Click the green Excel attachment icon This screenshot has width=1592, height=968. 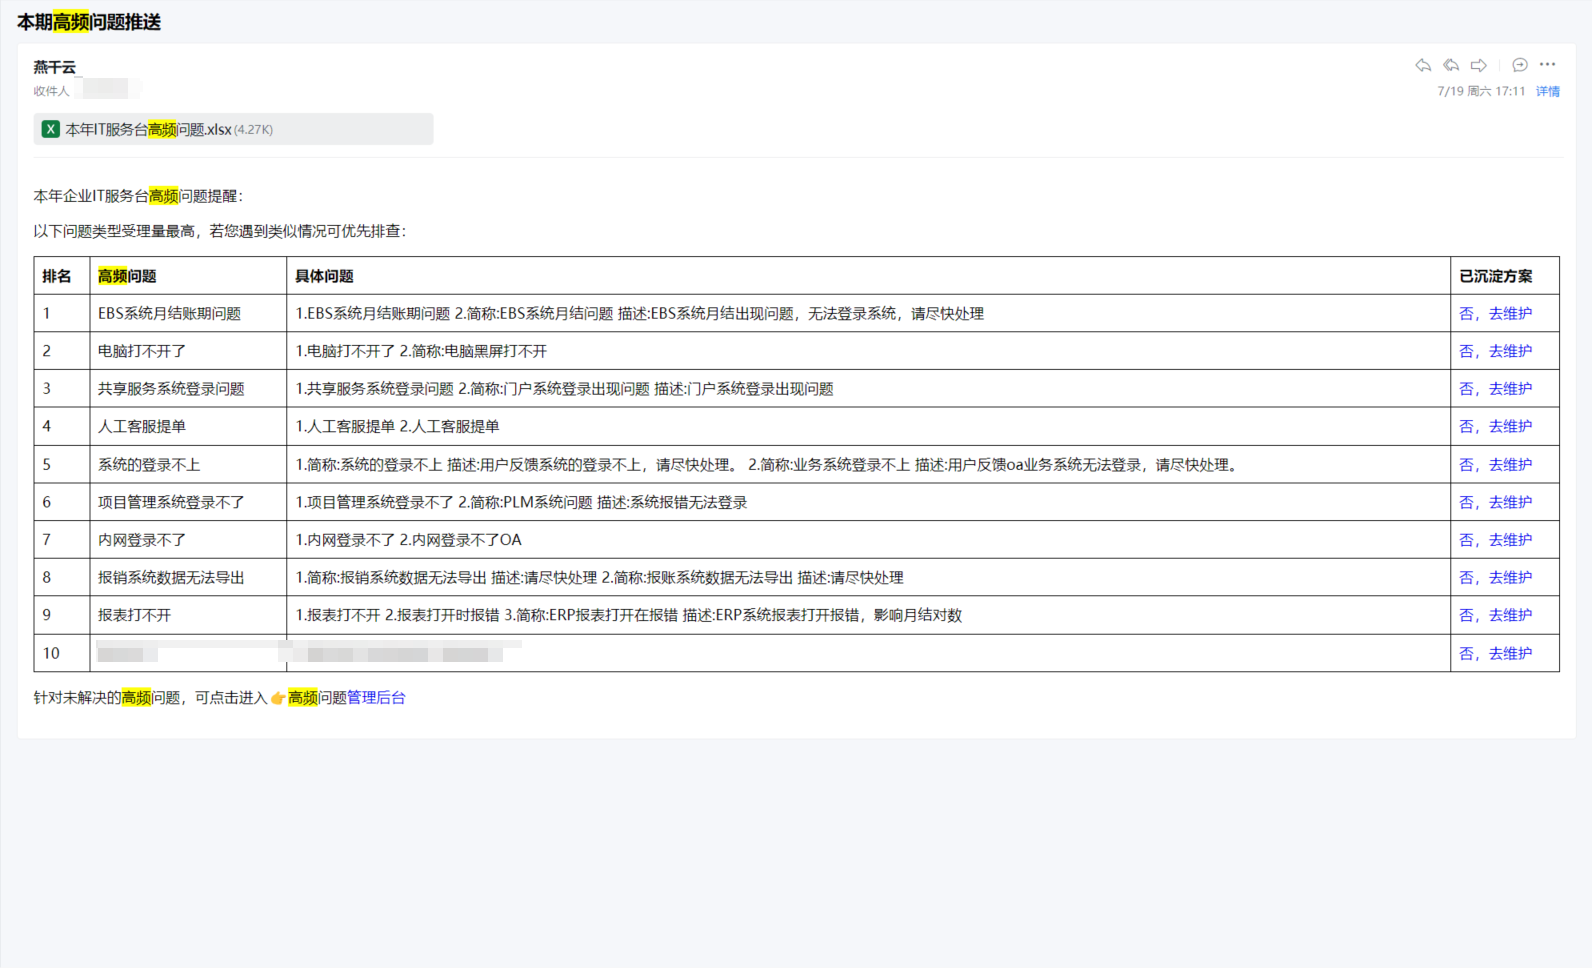(50, 129)
